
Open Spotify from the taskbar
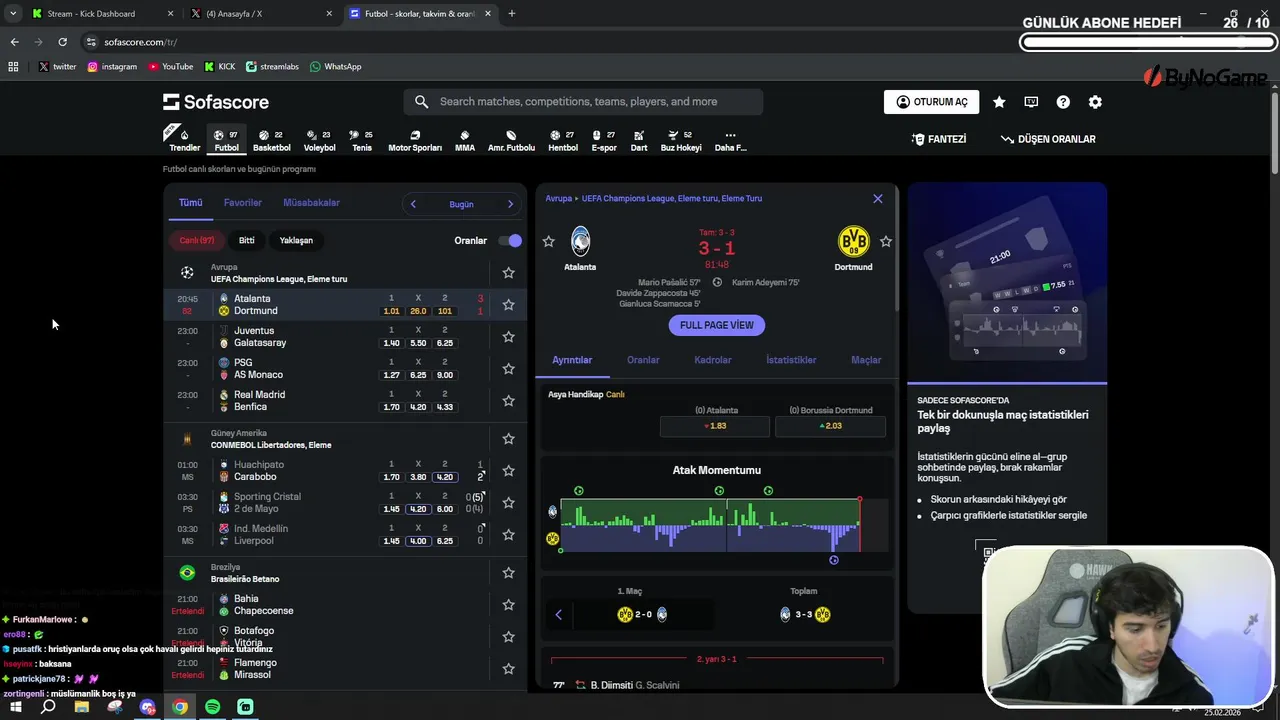point(212,707)
